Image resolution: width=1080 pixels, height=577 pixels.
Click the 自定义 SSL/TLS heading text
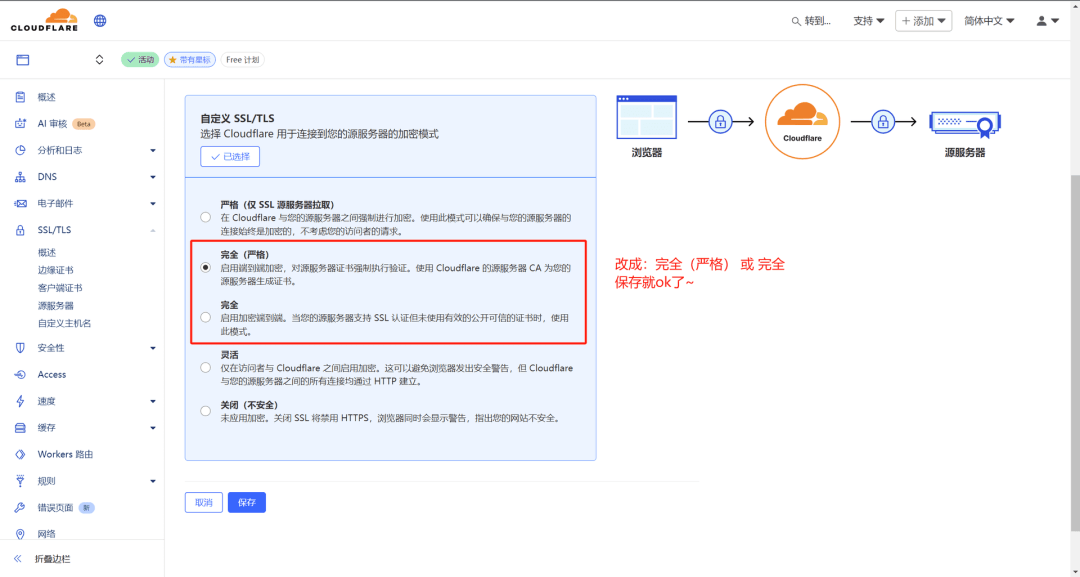pos(238,118)
